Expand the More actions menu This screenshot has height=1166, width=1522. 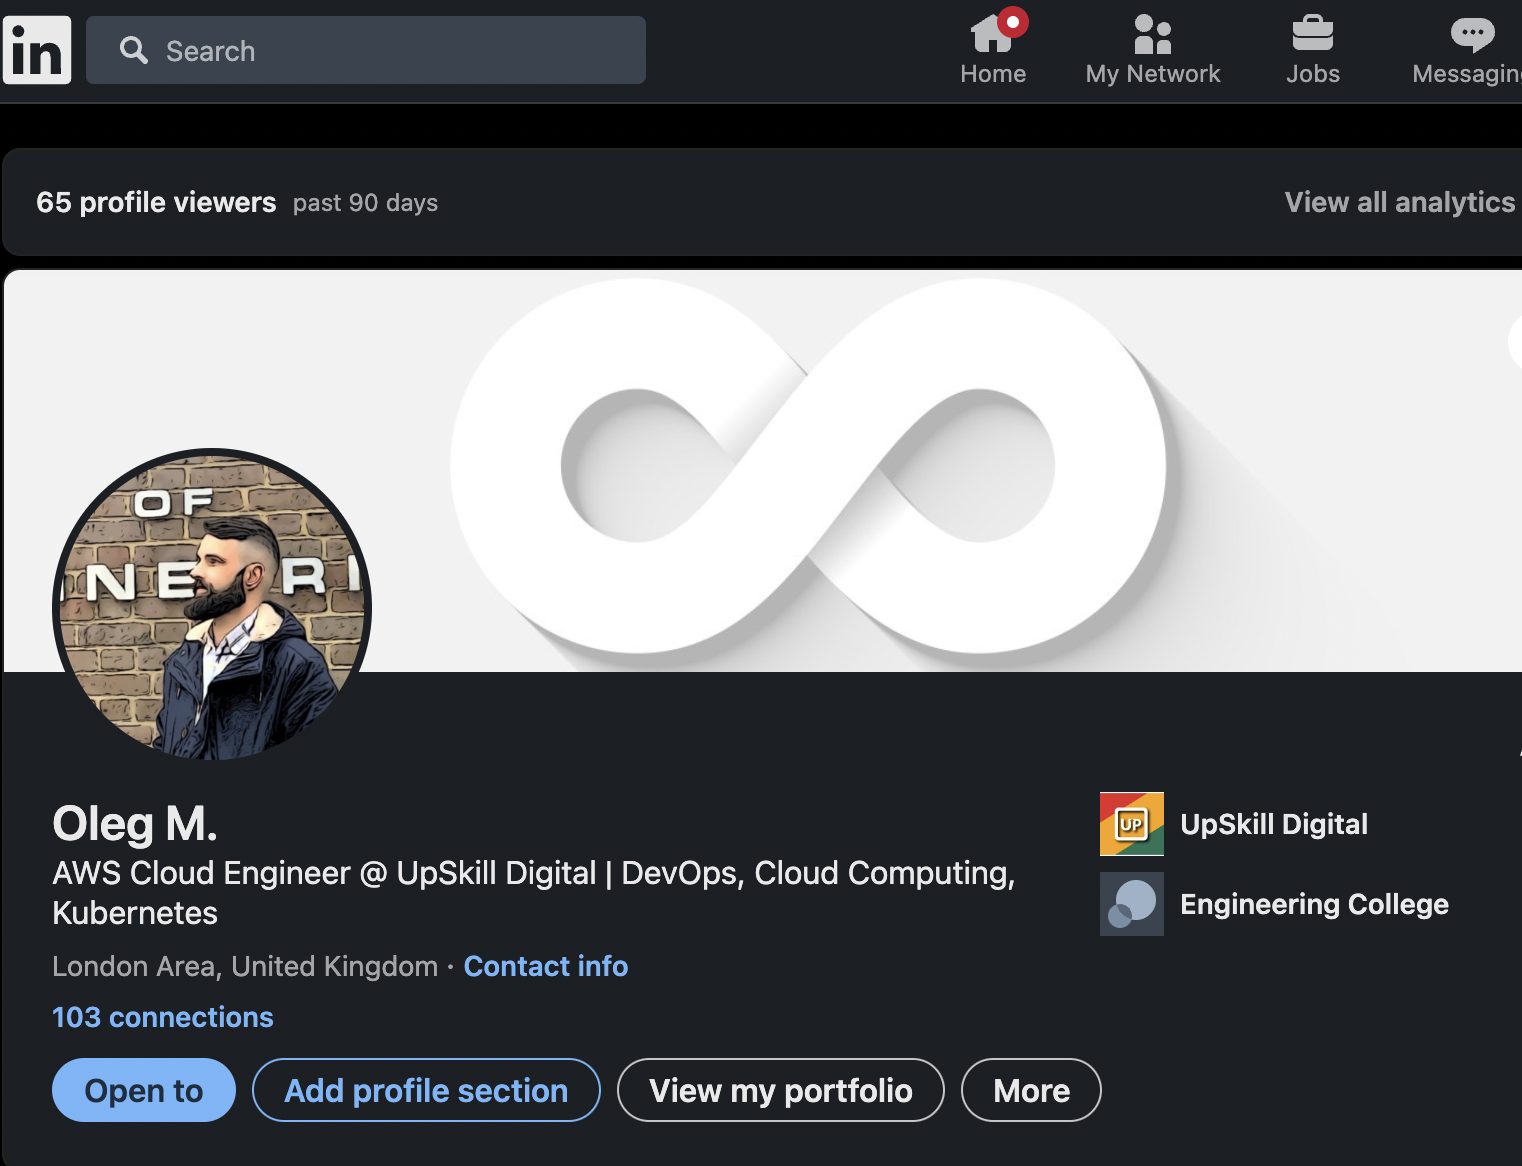(1031, 1090)
